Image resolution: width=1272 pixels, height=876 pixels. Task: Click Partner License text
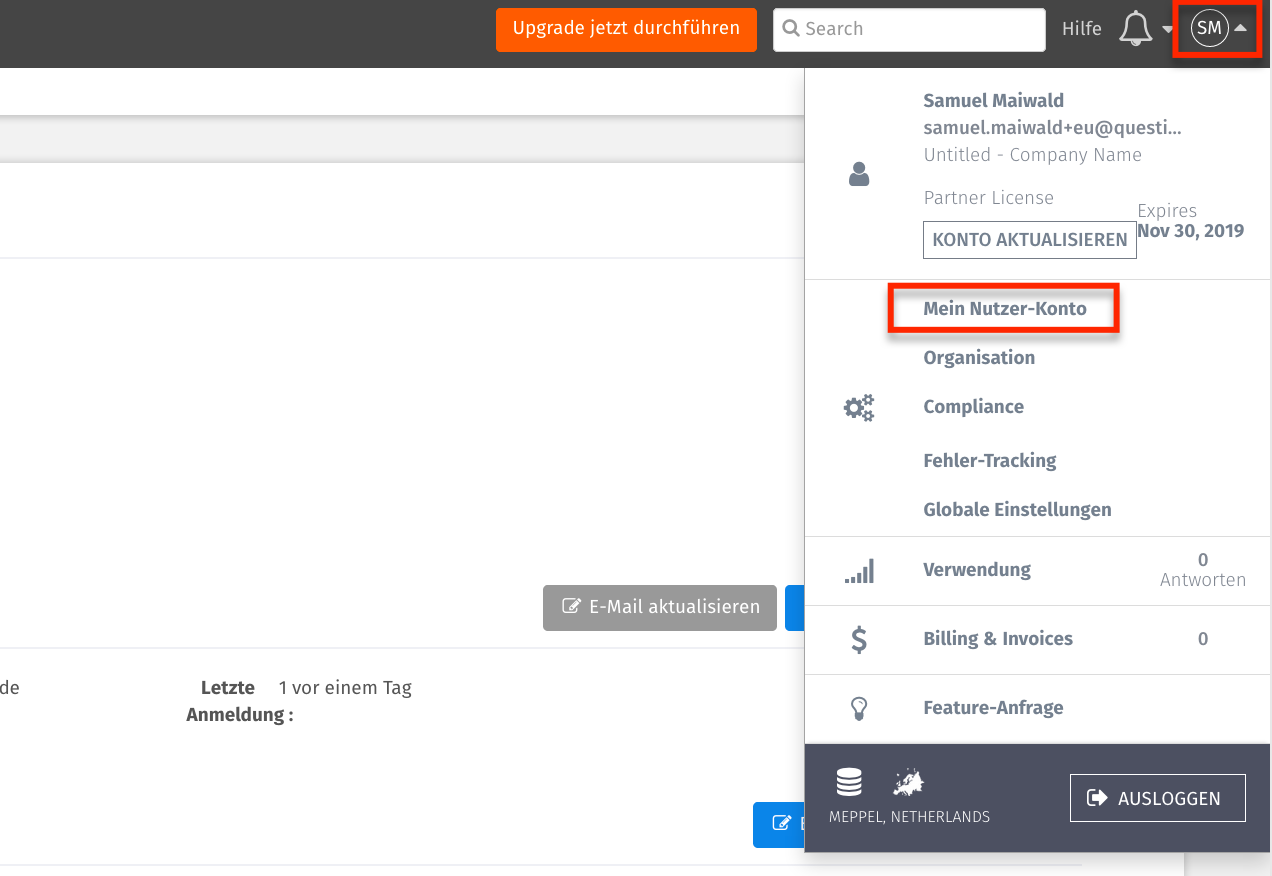(x=988, y=198)
